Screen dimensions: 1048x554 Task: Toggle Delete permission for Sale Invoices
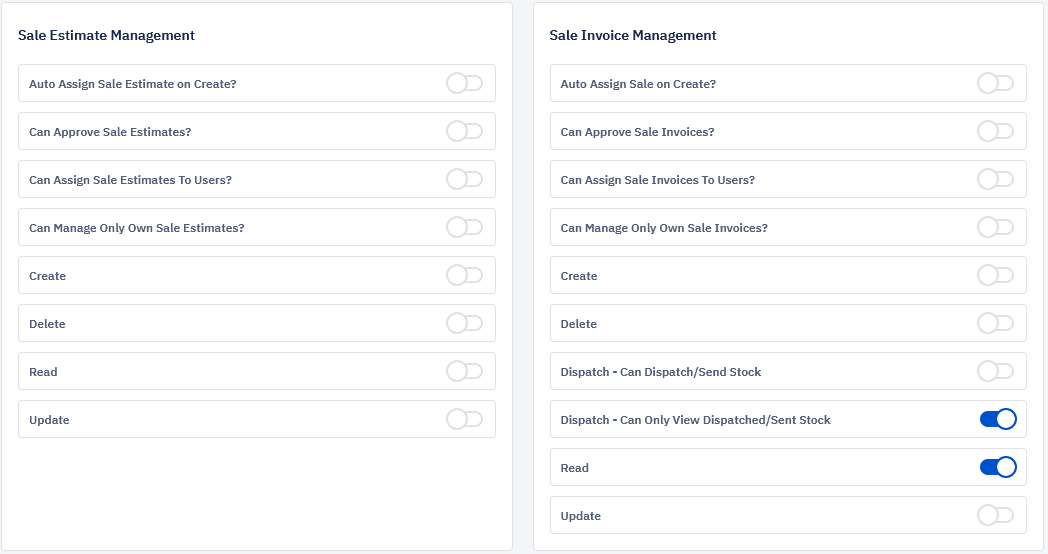tap(996, 323)
